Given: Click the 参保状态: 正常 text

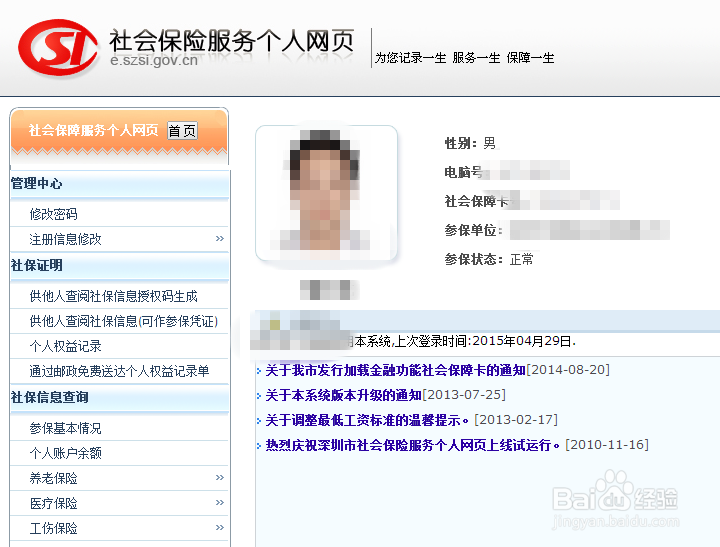Looking at the screenshot, I should coord(489,259).
